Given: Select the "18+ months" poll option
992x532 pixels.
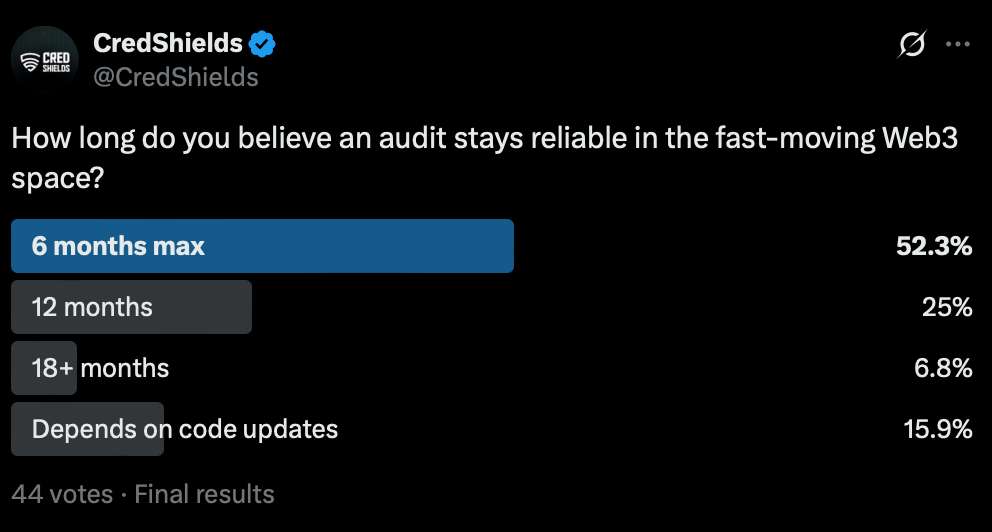Looking at the screenshot, I should (100, 368).
